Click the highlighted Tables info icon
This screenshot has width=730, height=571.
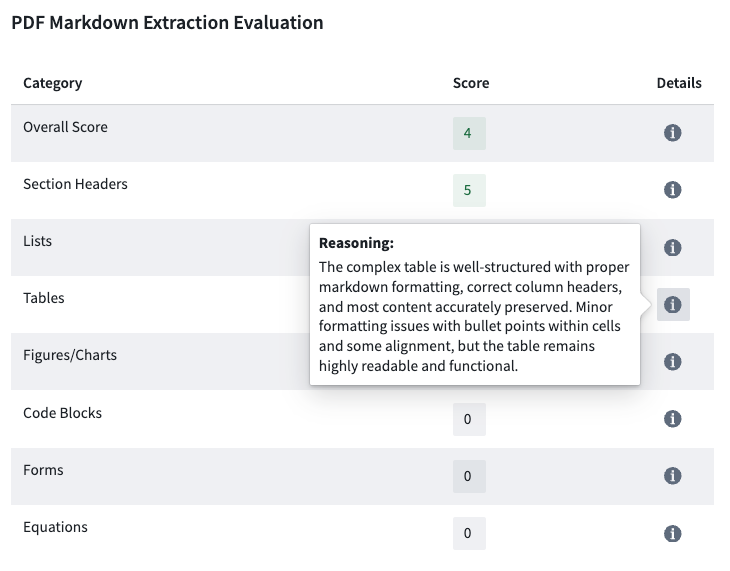coord(673,304)
